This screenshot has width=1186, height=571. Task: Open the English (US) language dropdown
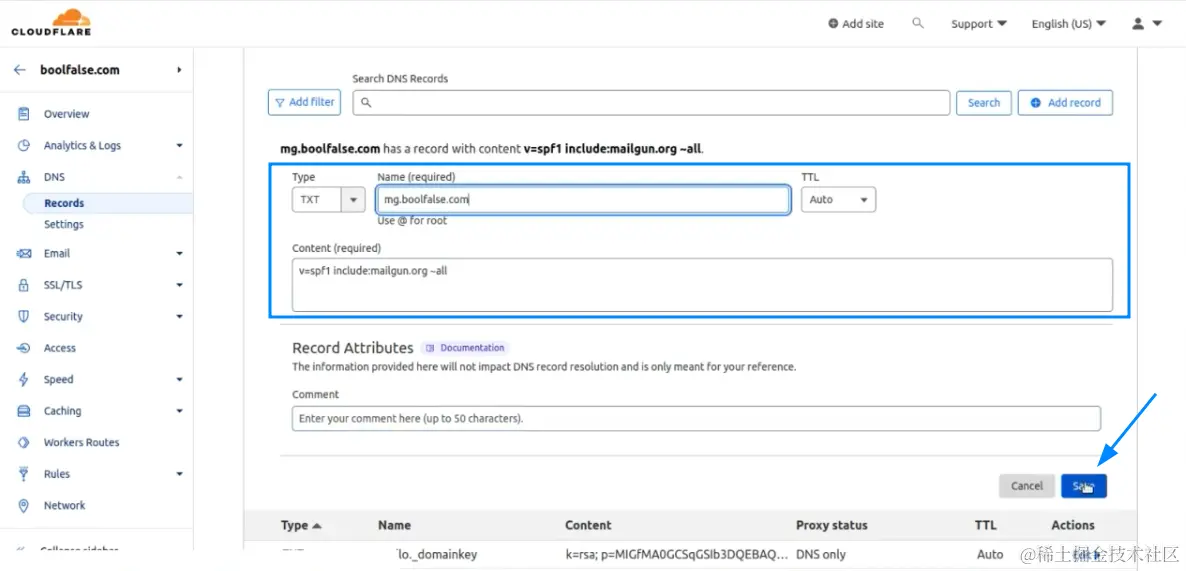1069,23
